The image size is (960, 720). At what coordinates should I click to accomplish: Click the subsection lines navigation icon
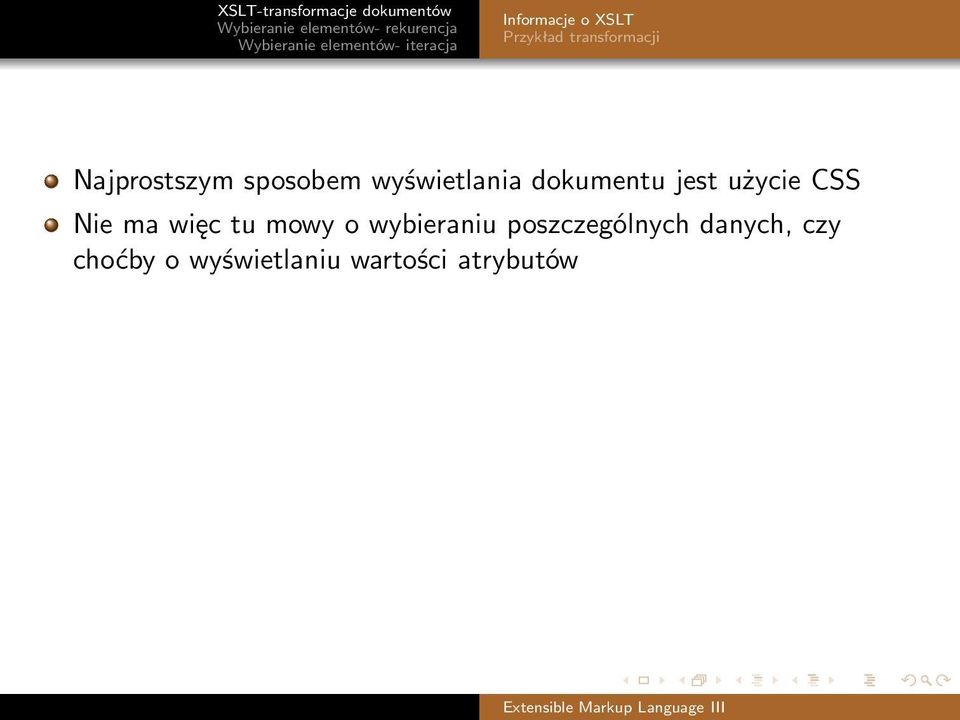point(757,680)
